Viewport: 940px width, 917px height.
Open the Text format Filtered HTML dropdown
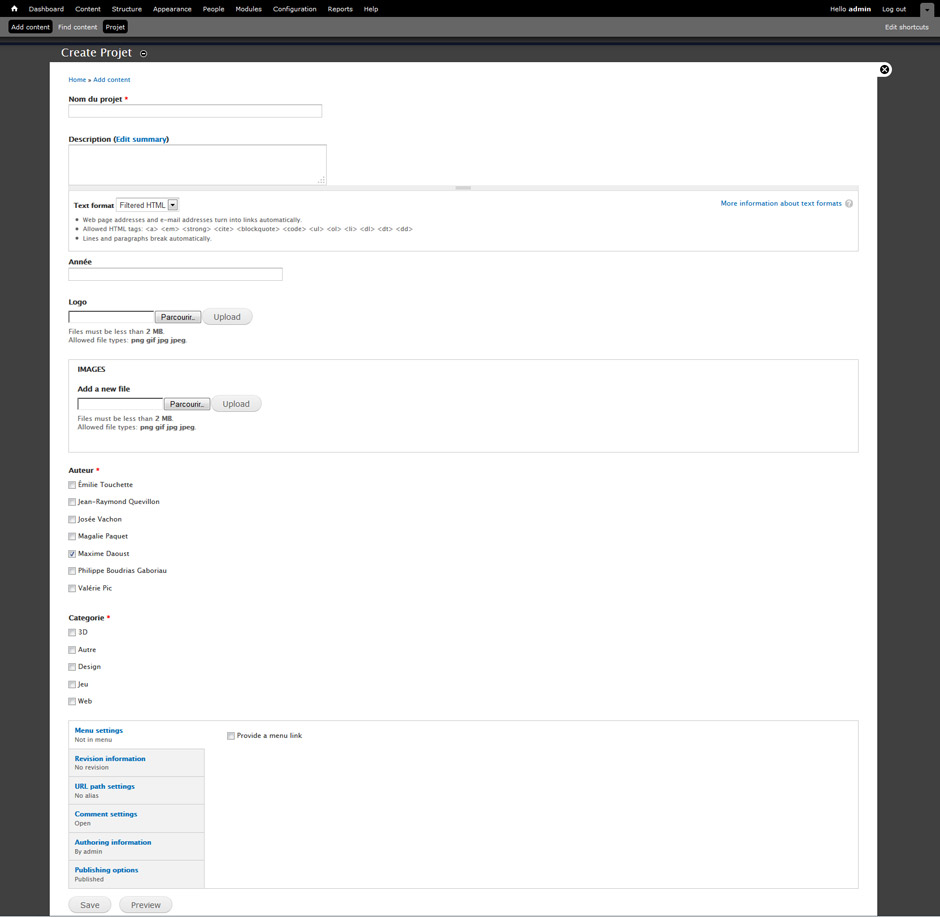(x=147, y=205)
